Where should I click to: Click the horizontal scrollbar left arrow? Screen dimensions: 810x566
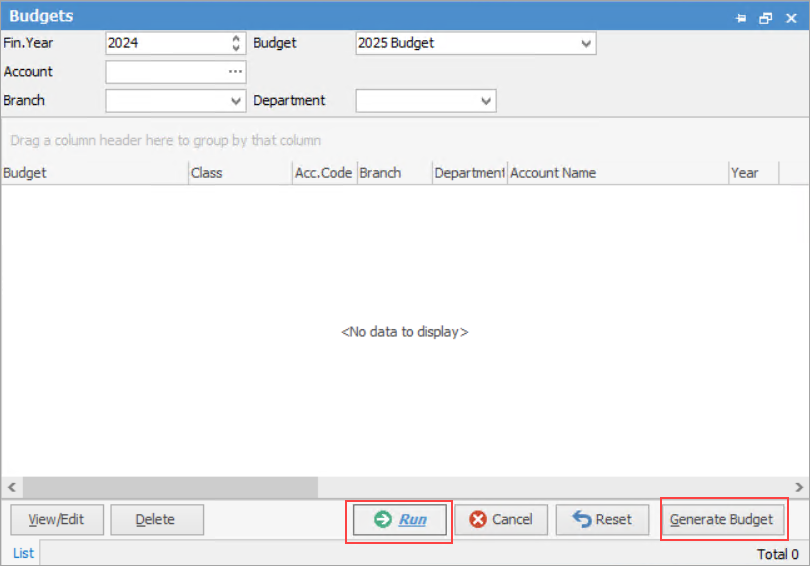[x=12, y=487]
